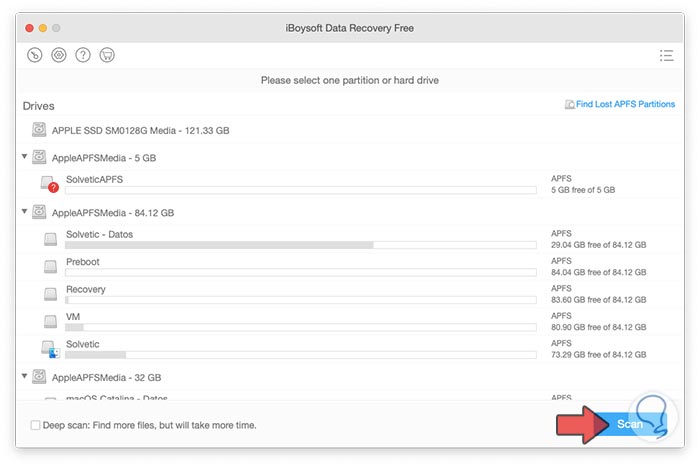Image resolution: width=700 pixels, height=466 pixels.
Task: Click the Solvetic startup volume icon
Action: point(50,349)
